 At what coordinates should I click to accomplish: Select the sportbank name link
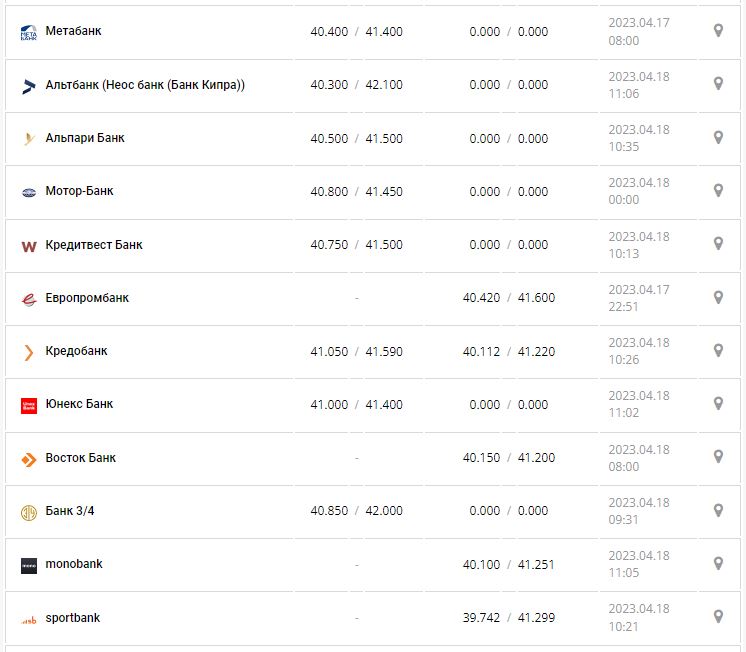pos(73,618)
